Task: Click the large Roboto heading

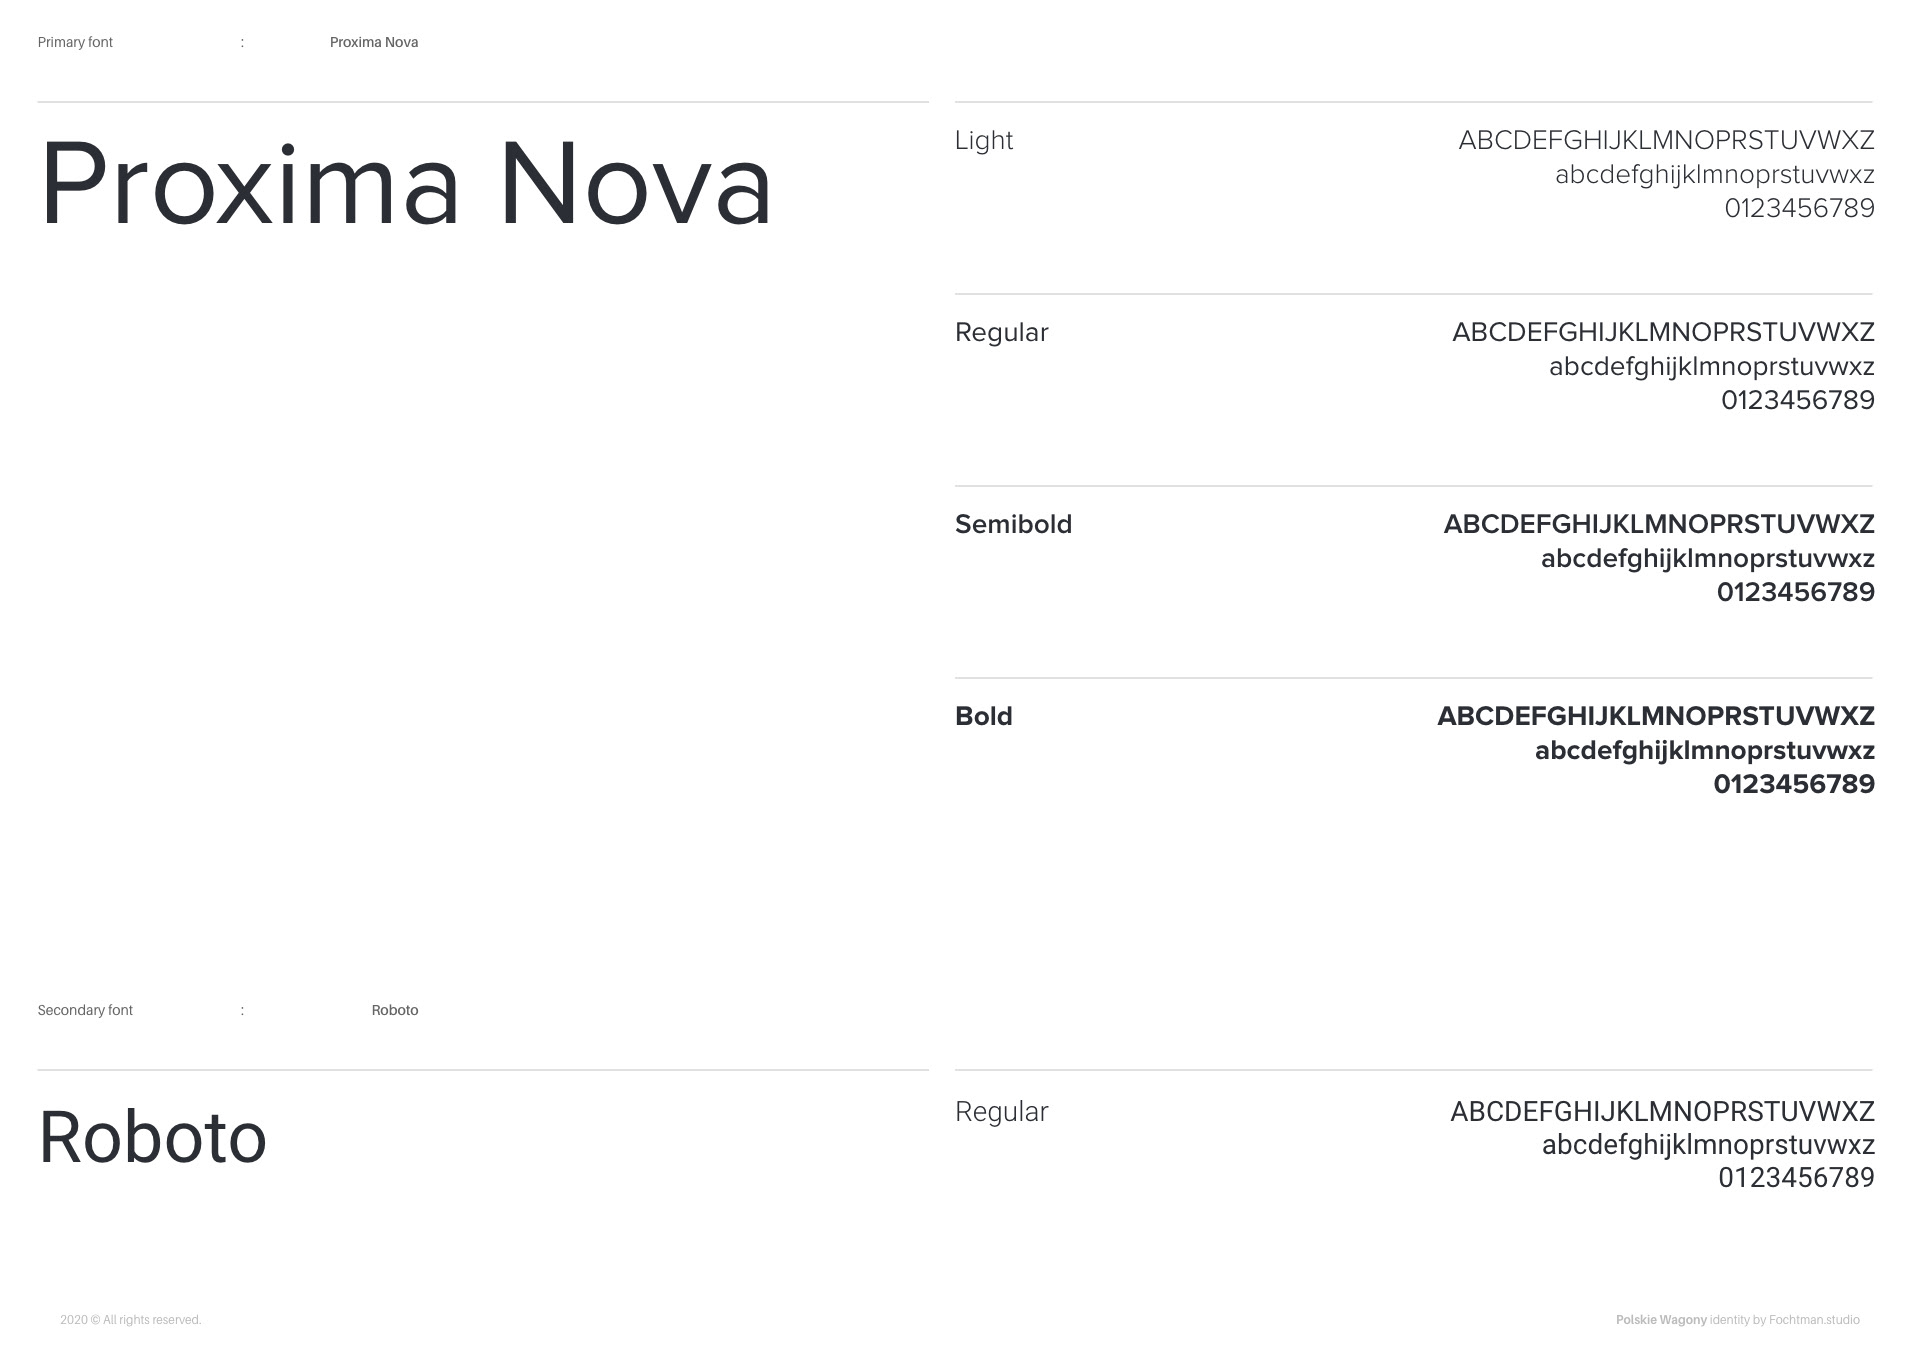Action: point(153,1138)
